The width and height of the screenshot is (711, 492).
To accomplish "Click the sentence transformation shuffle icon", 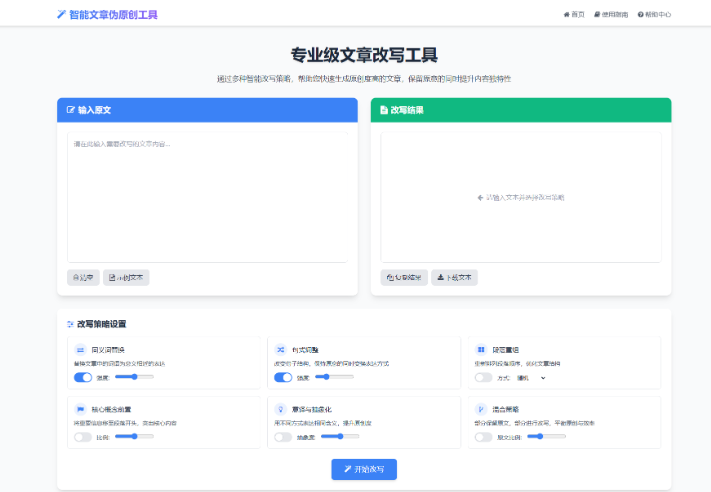I will 280,351.
